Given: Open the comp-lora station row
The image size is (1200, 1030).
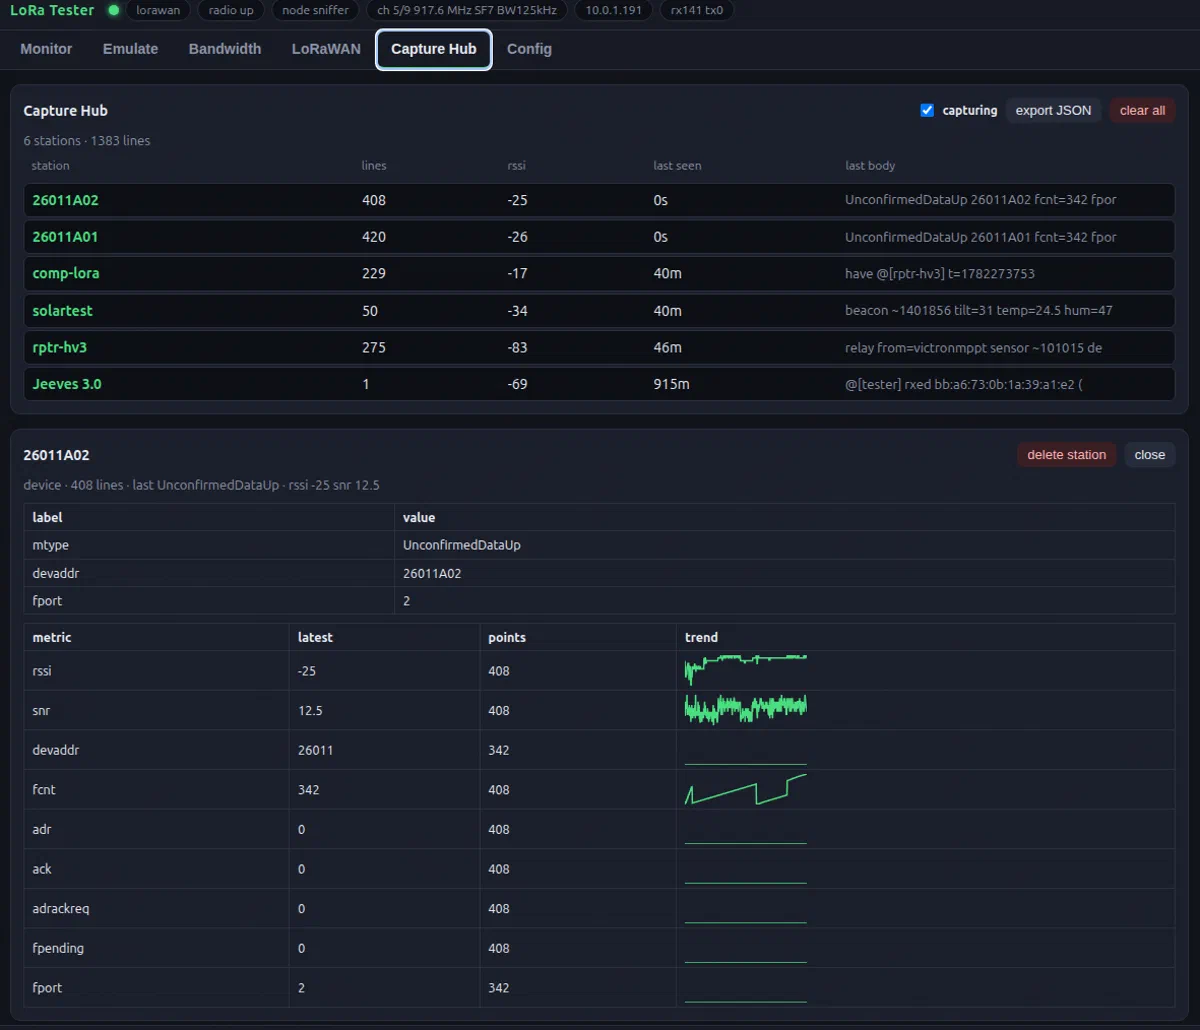Looking at the screenshot, I should click(x=599, y=273).
